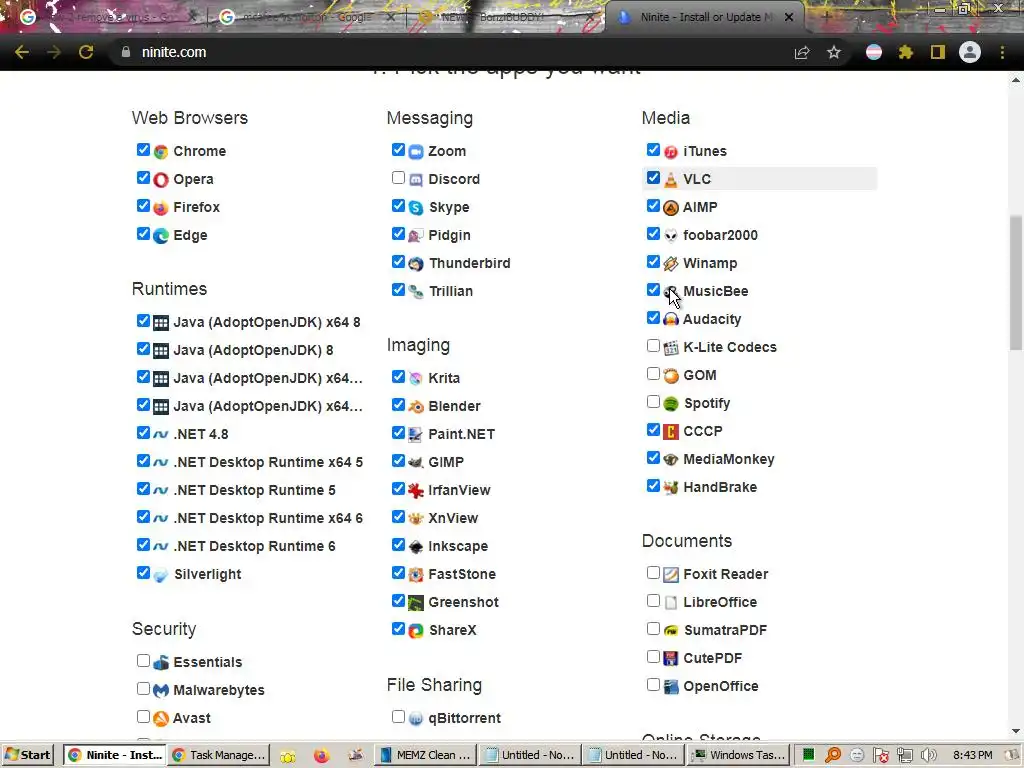Screen dimensions: 1024x768
Task: Click the page vertical scrollbar thumb
Action: [x=1016, y=282]
